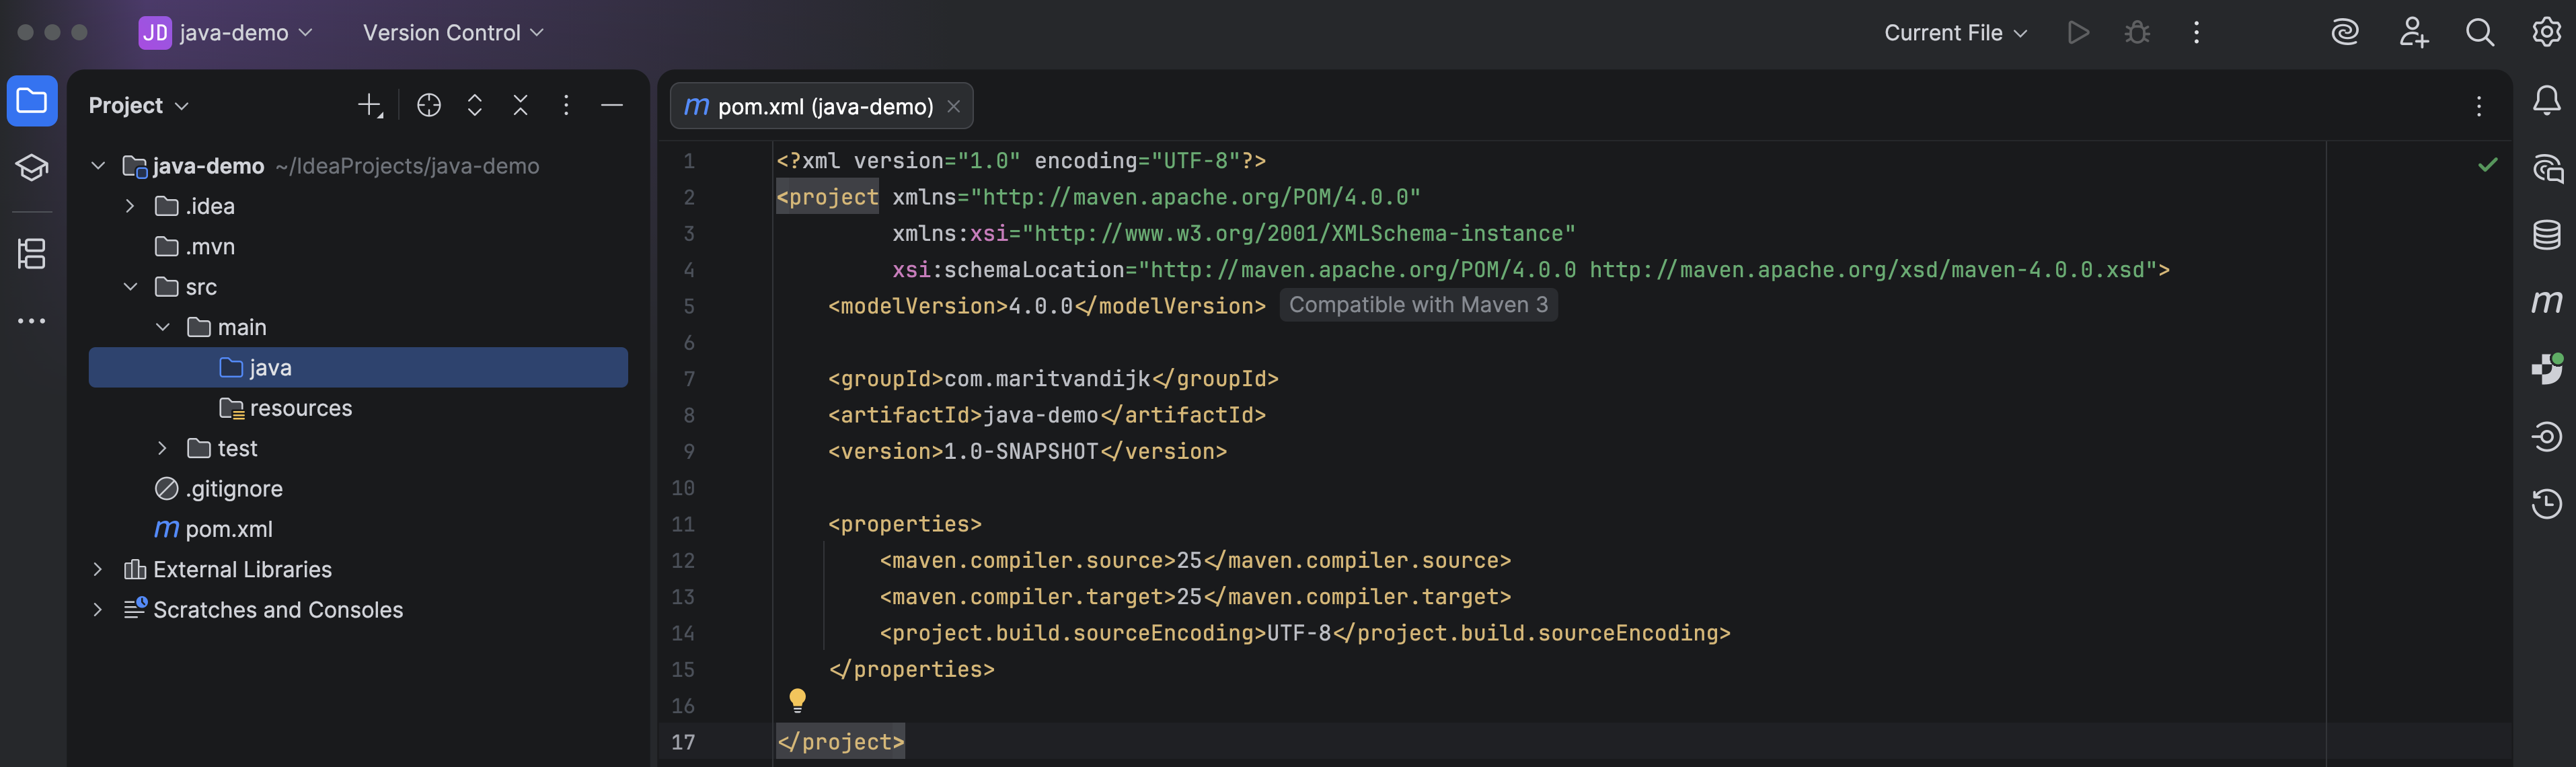Collapse the src folder
Viewport: 2576px width, 767px height.
[x=130, y=287]
